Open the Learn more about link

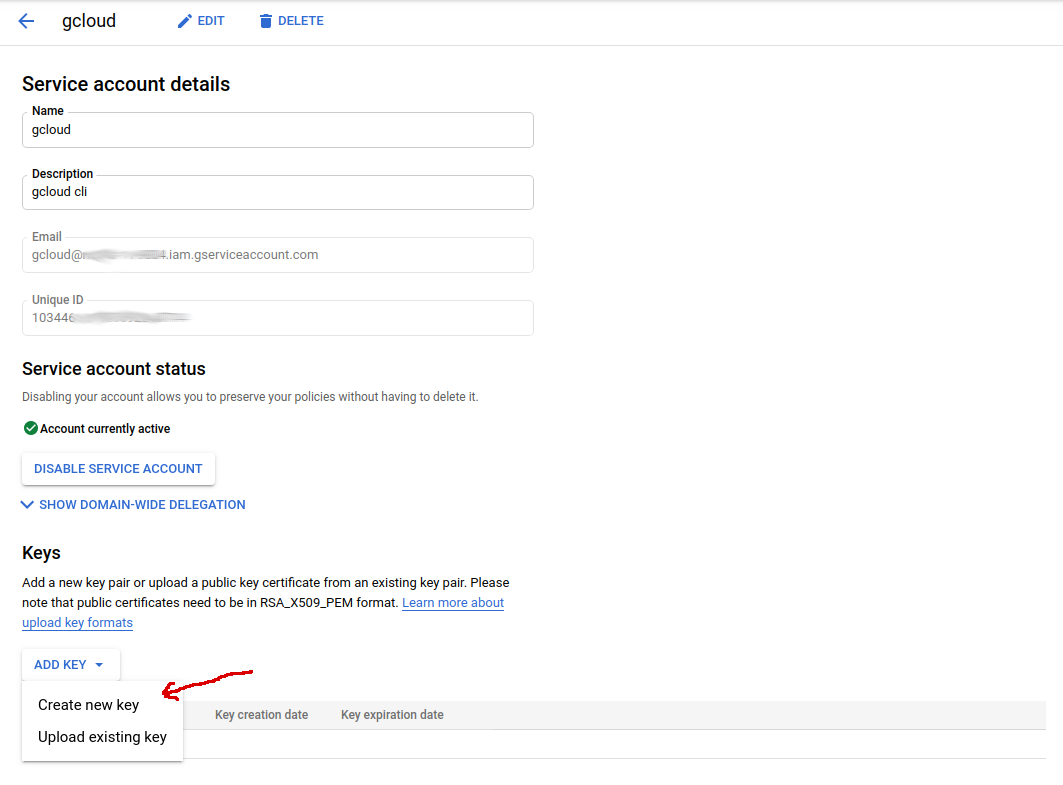pos(453,603)
